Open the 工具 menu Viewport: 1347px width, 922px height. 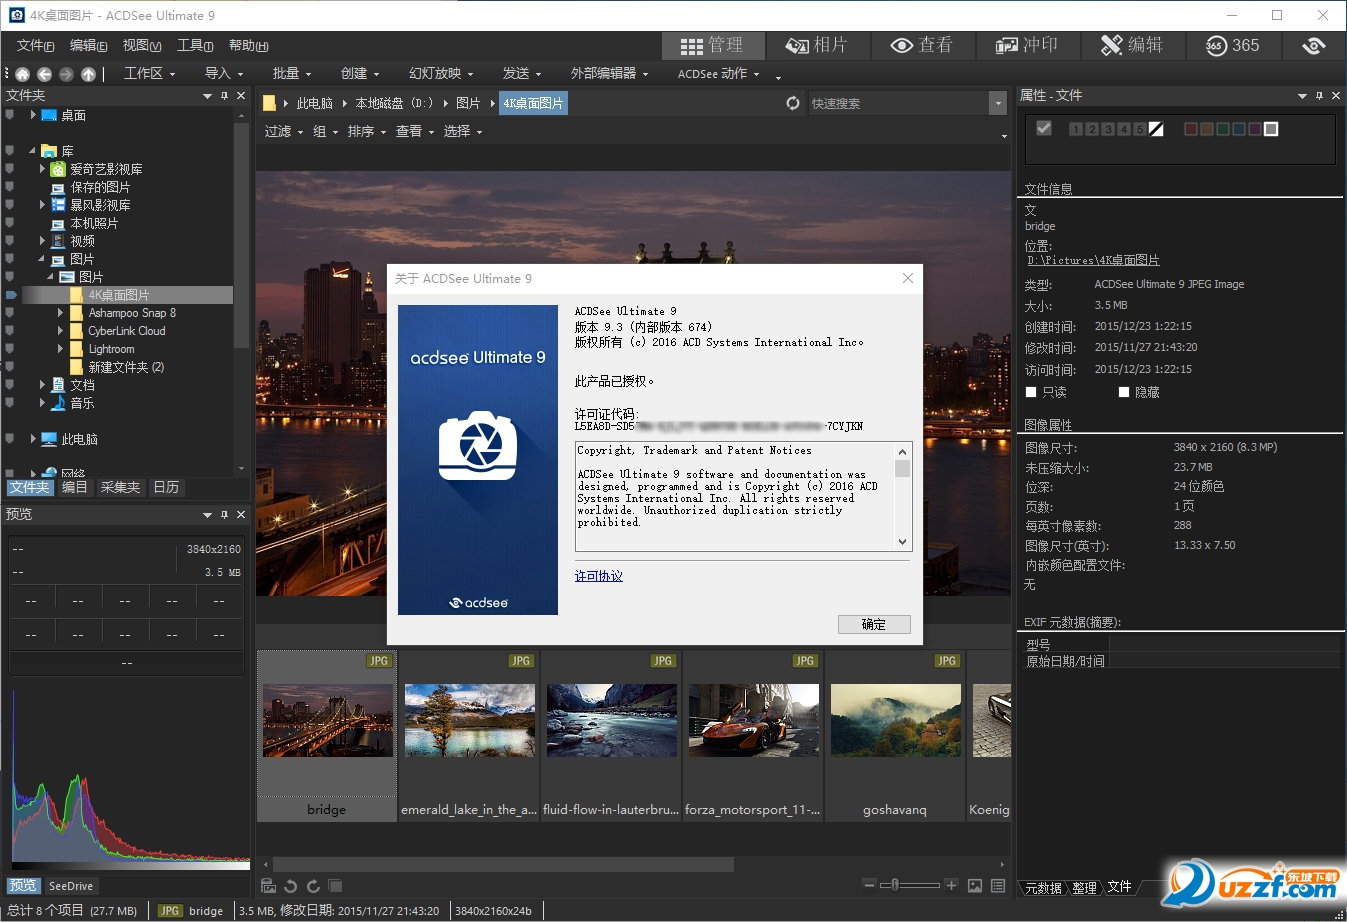click(x=195, y=45)
